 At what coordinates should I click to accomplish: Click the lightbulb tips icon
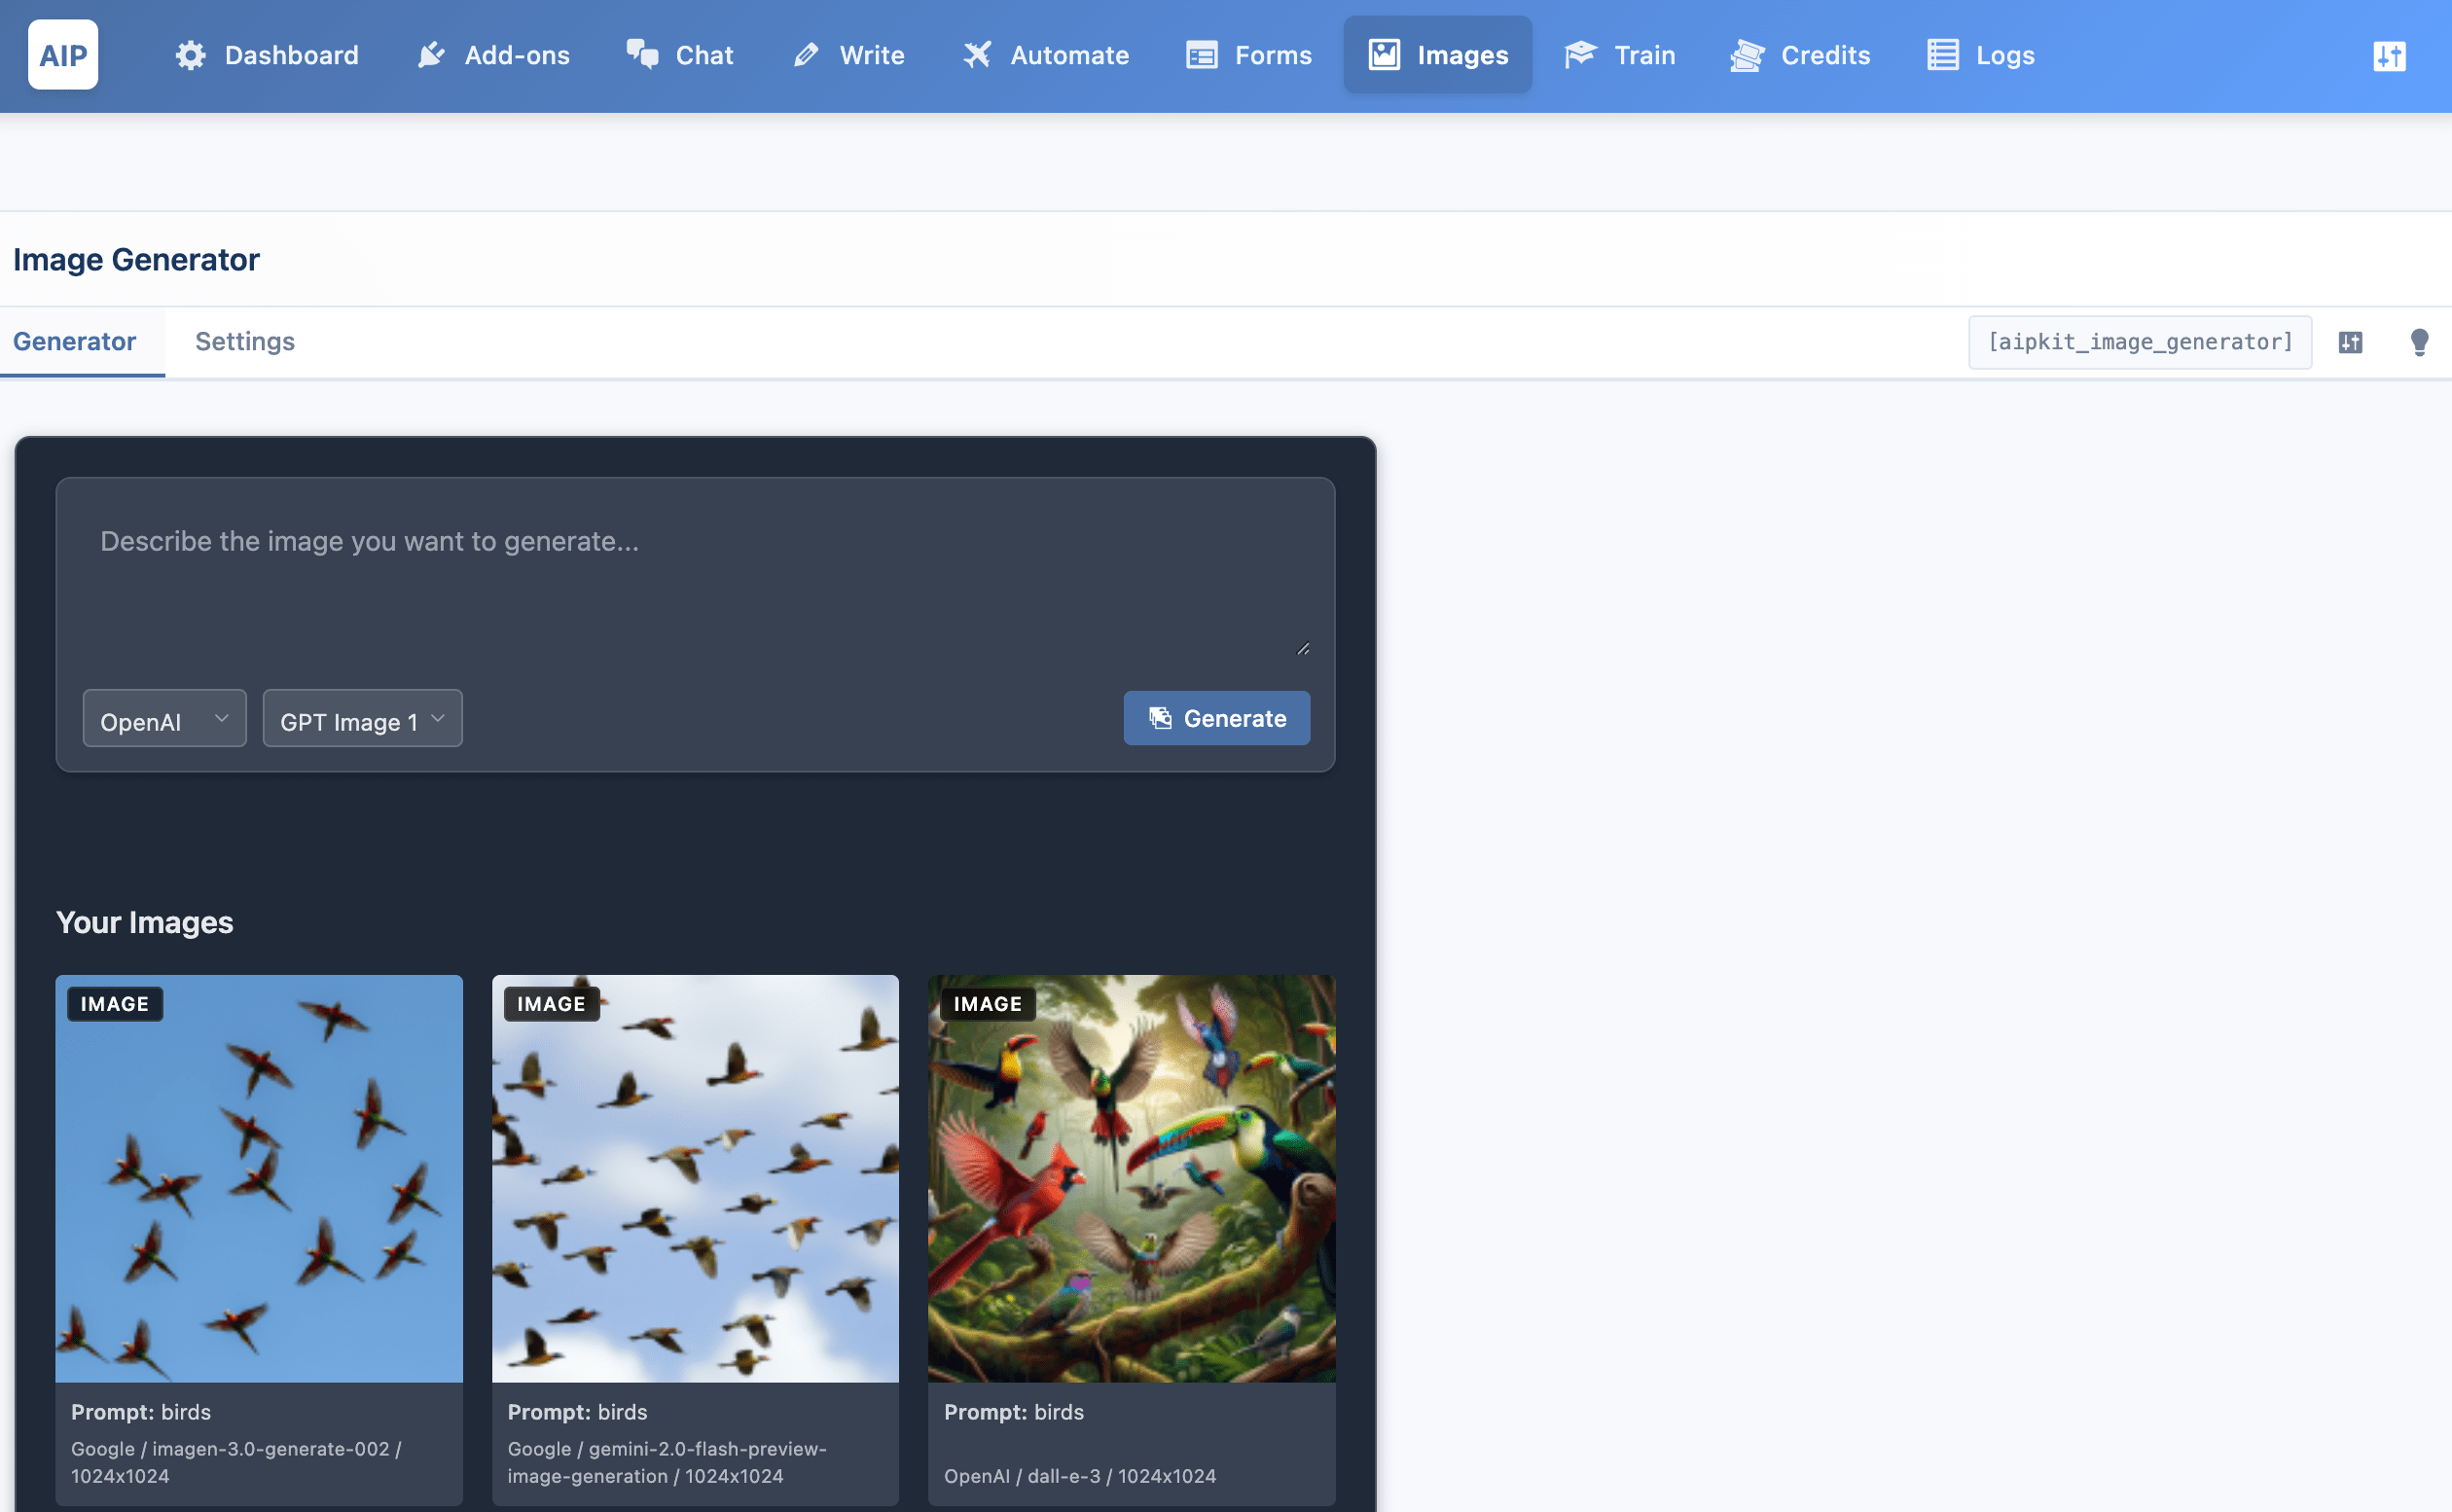[x=2419, y=343]
